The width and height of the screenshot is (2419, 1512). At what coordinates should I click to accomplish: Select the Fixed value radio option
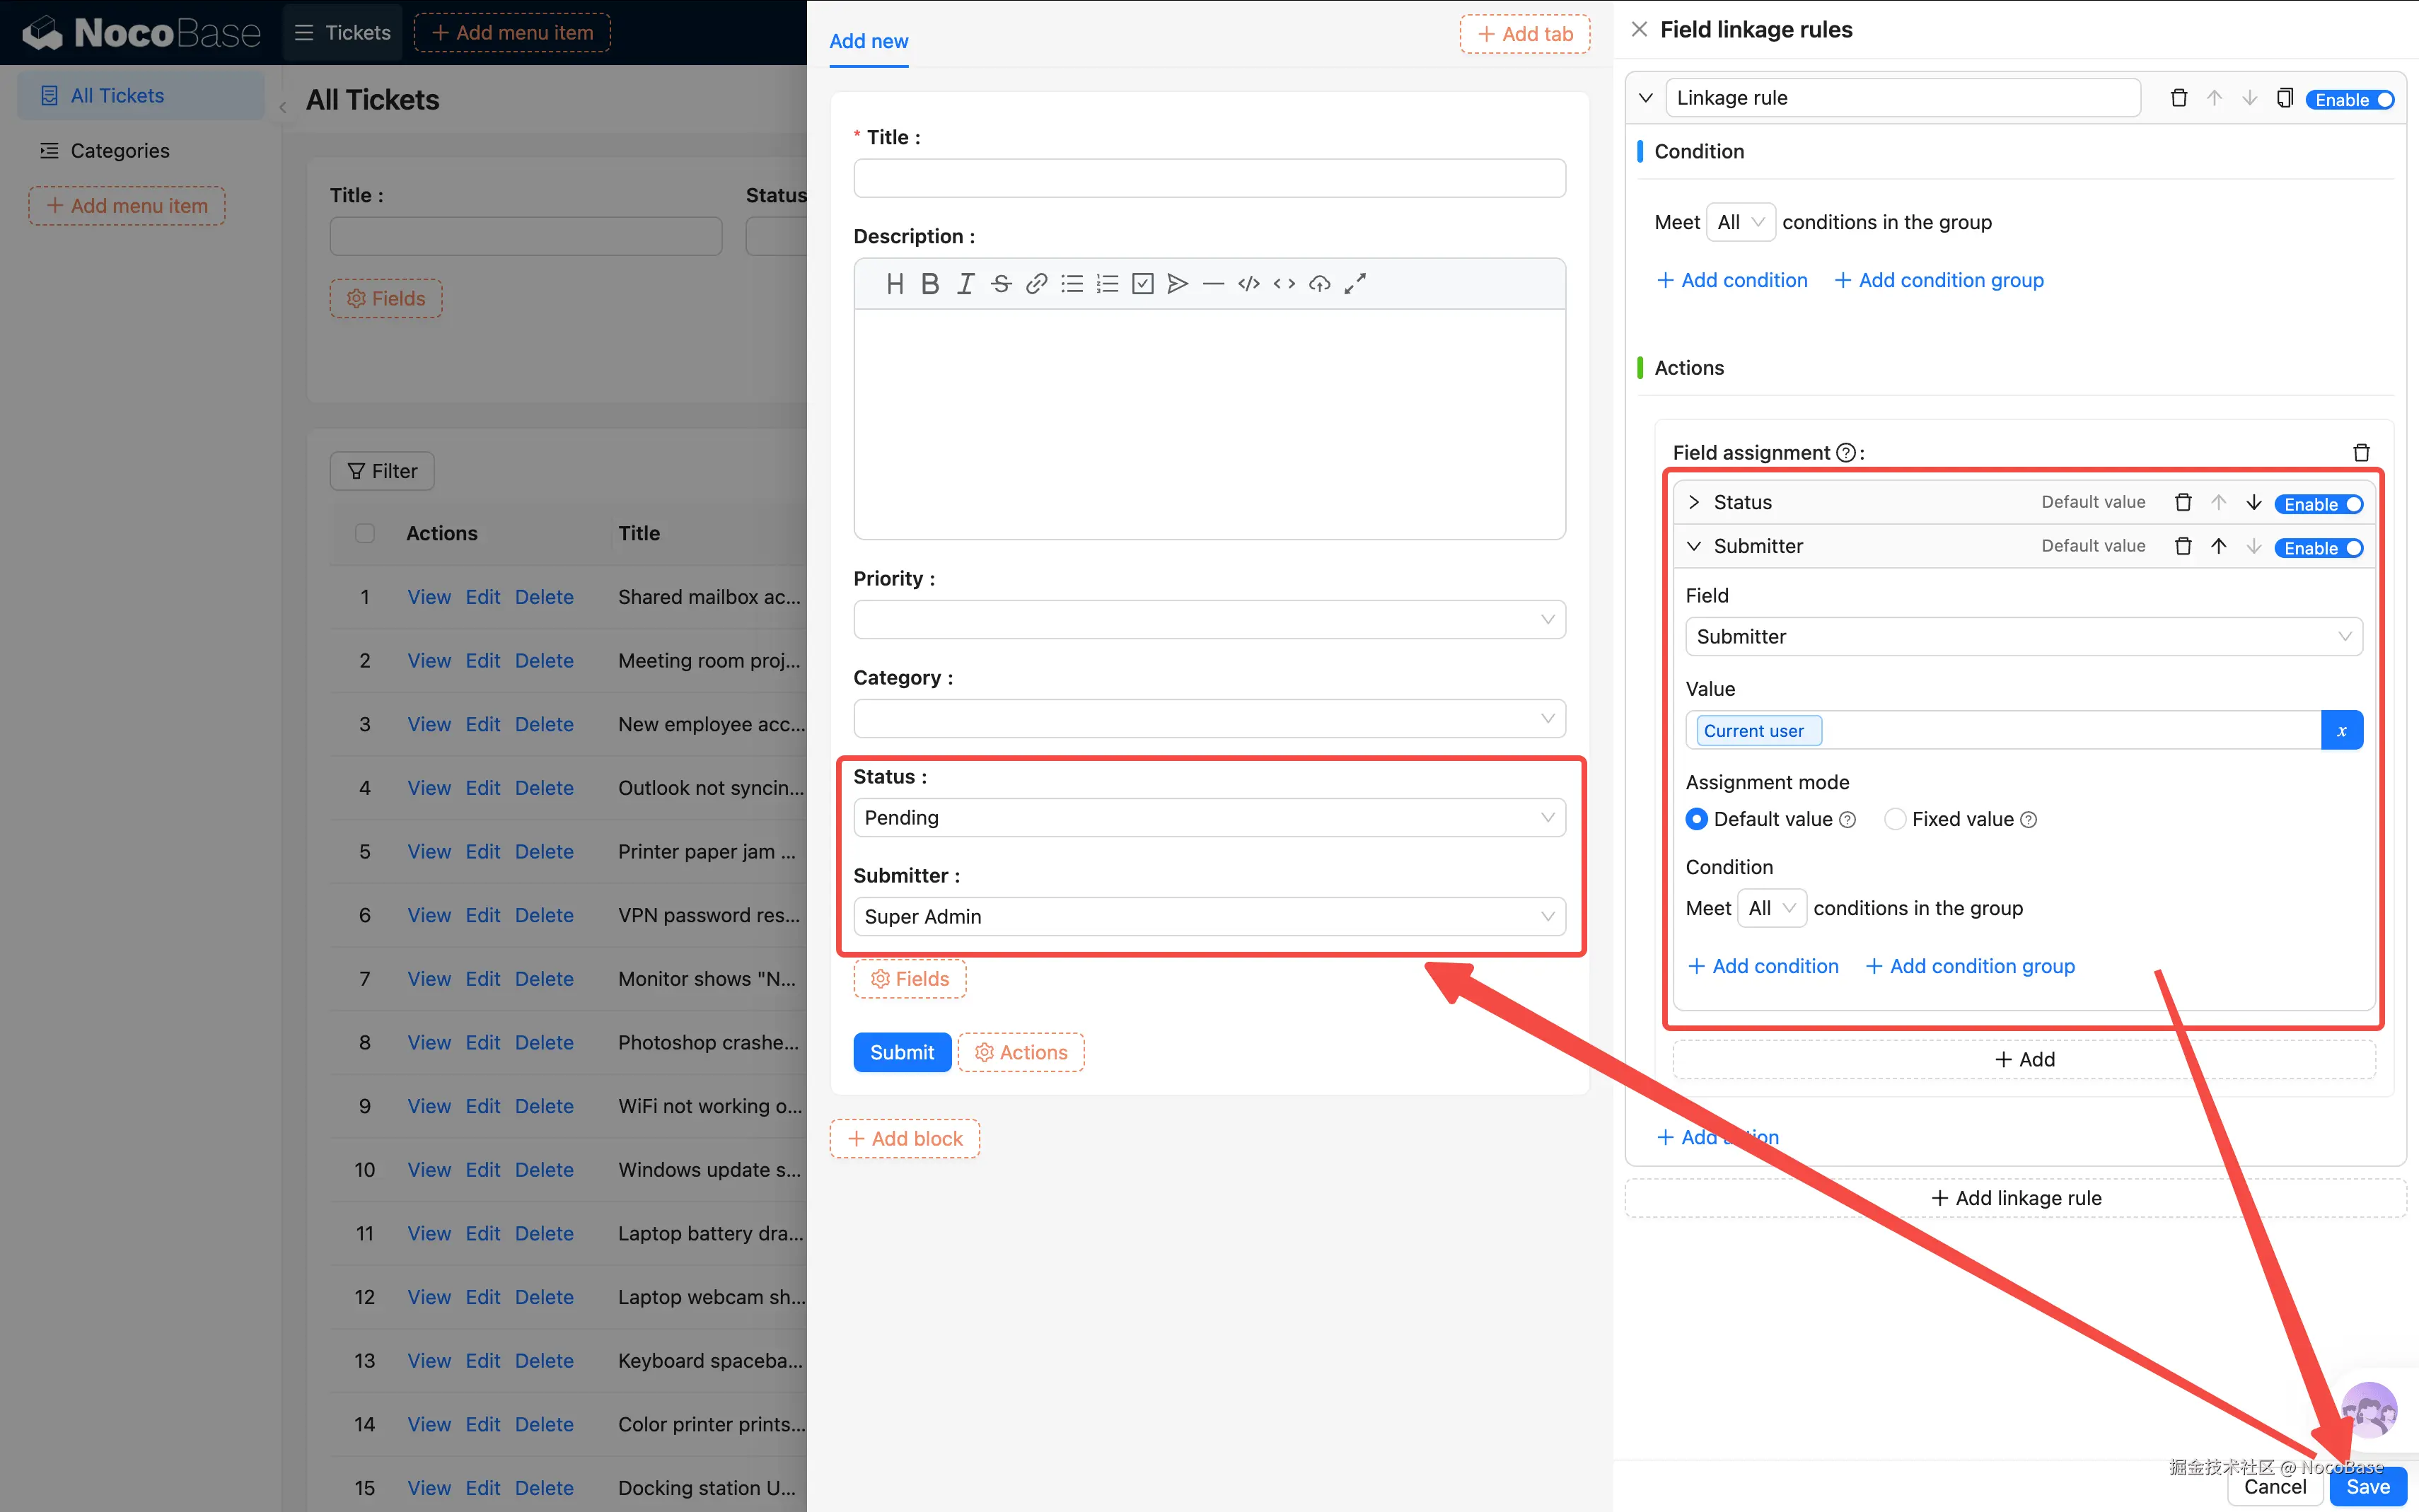[x=1895, y=820]
